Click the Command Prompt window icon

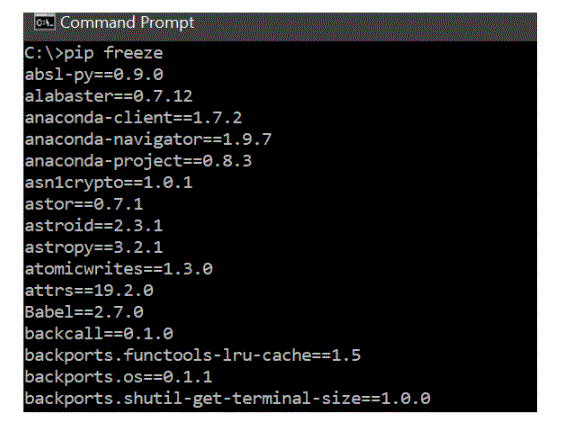(x=44, y=22)
